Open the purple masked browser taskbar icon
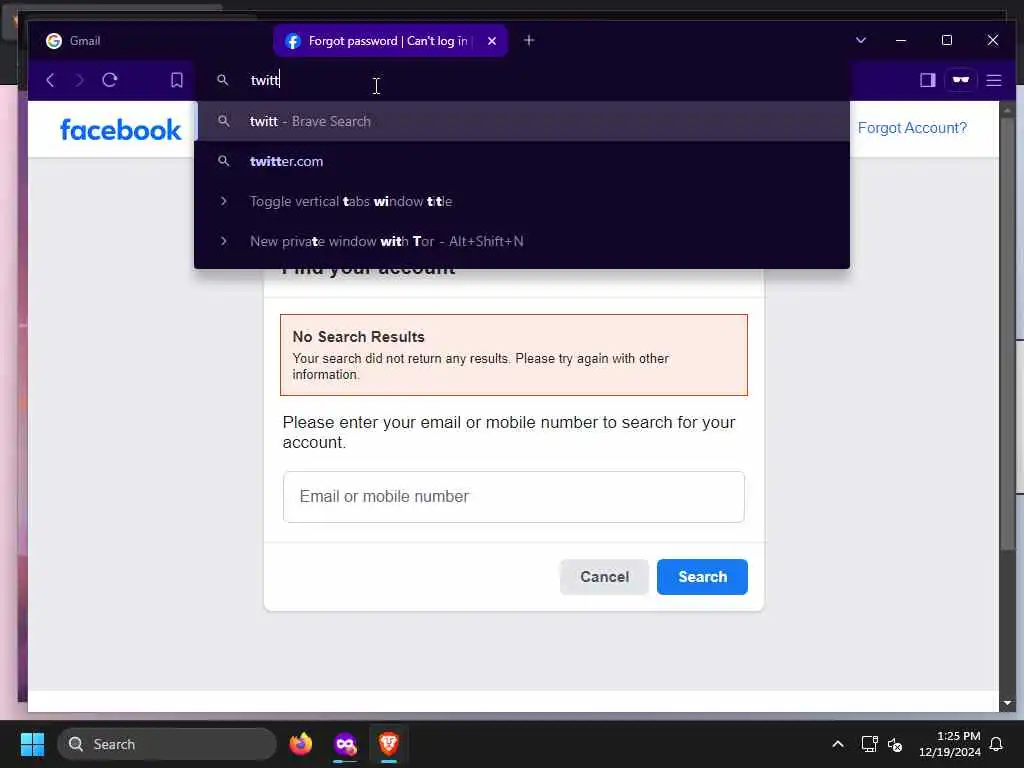1024x768 pixels. point(345,744)
